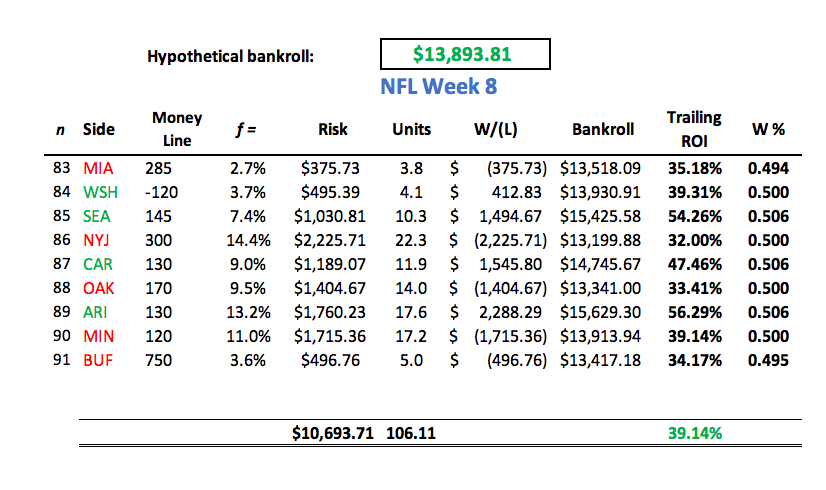Click CAR bankroll cell $14,745.67
This screenshot has width=826, height=490.
600,264
